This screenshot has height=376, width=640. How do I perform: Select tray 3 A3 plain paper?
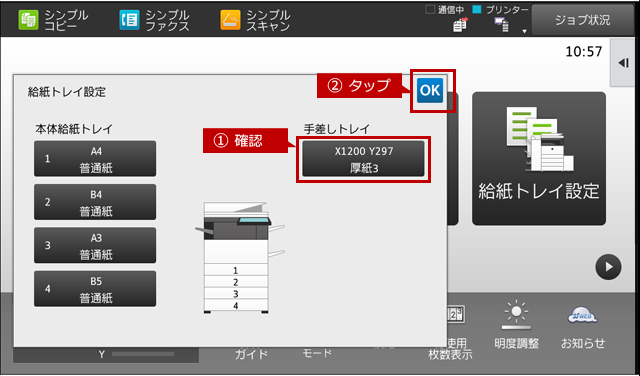[95, 245]
